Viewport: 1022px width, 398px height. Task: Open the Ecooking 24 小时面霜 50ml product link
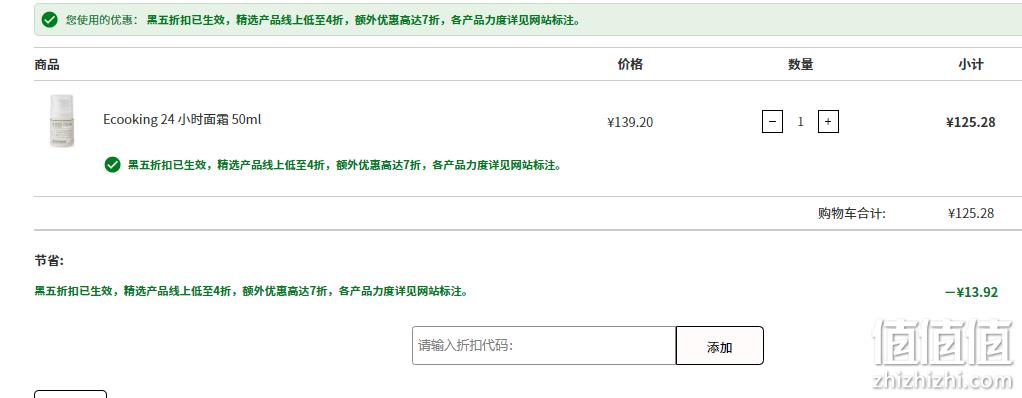(x=182, y=120)
